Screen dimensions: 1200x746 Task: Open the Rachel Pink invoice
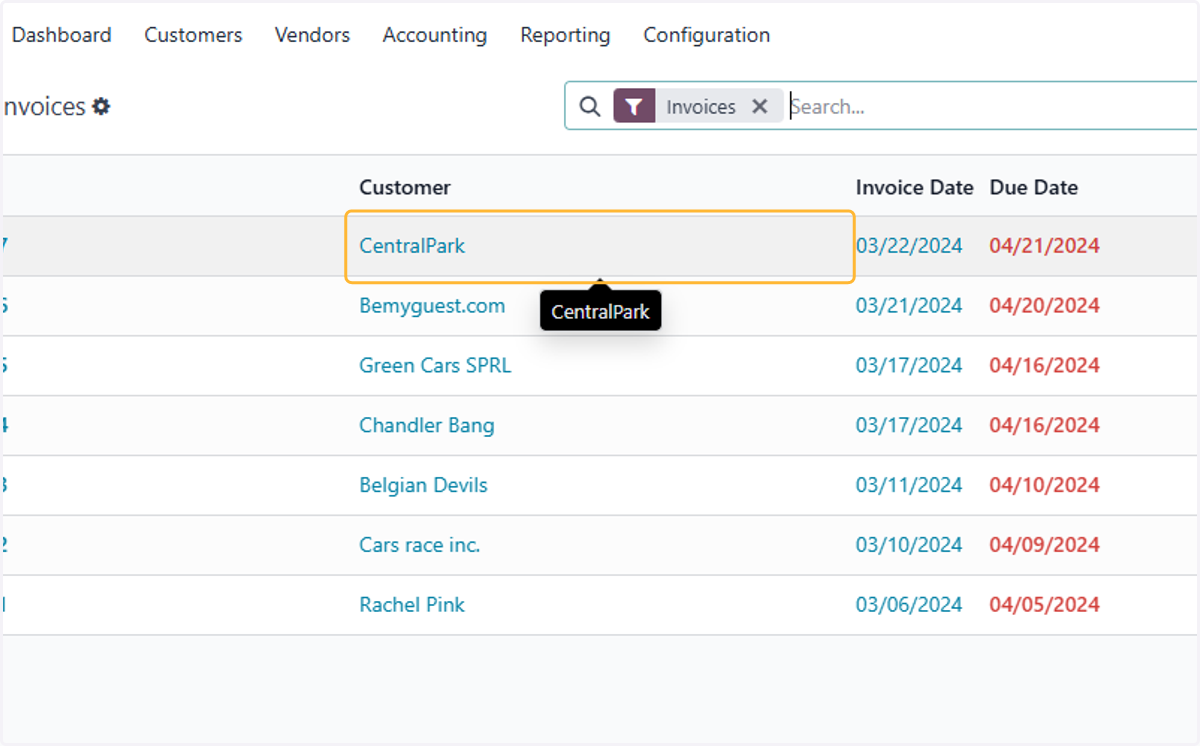[x=412, y=605]
